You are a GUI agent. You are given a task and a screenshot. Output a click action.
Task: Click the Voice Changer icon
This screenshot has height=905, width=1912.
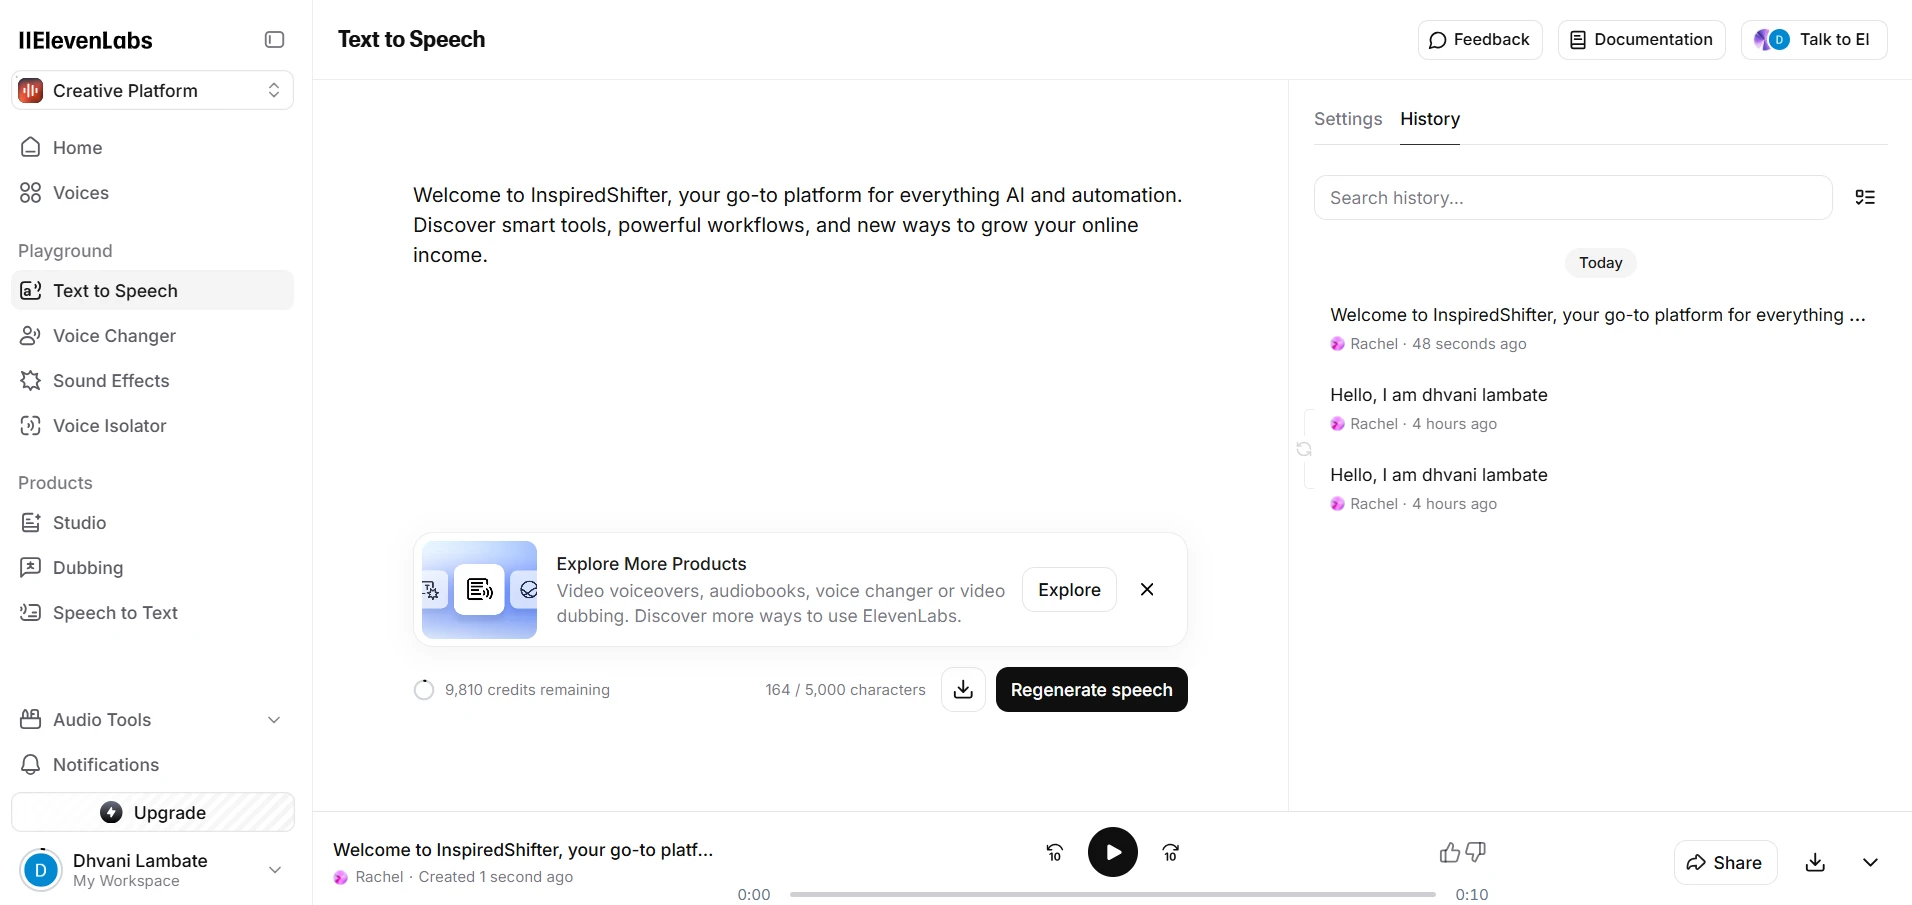pos(31,335)
